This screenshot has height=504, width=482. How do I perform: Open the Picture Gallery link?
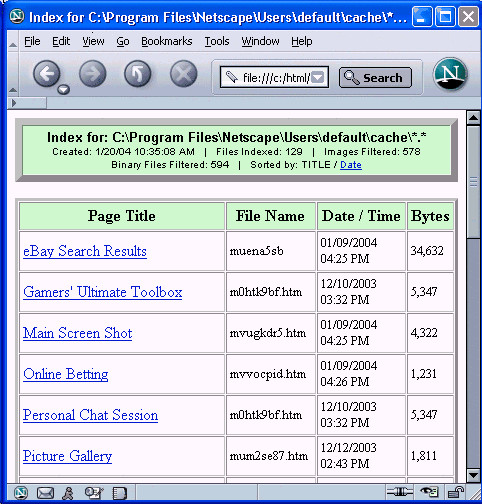67,456
